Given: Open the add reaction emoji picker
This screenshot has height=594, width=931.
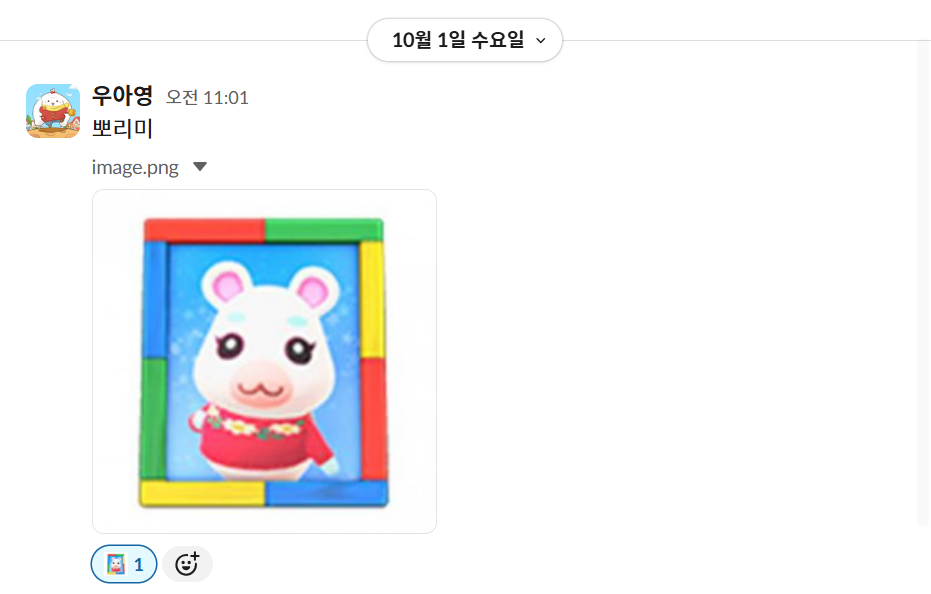Looking at the screenshot, I should click(187, 564).
